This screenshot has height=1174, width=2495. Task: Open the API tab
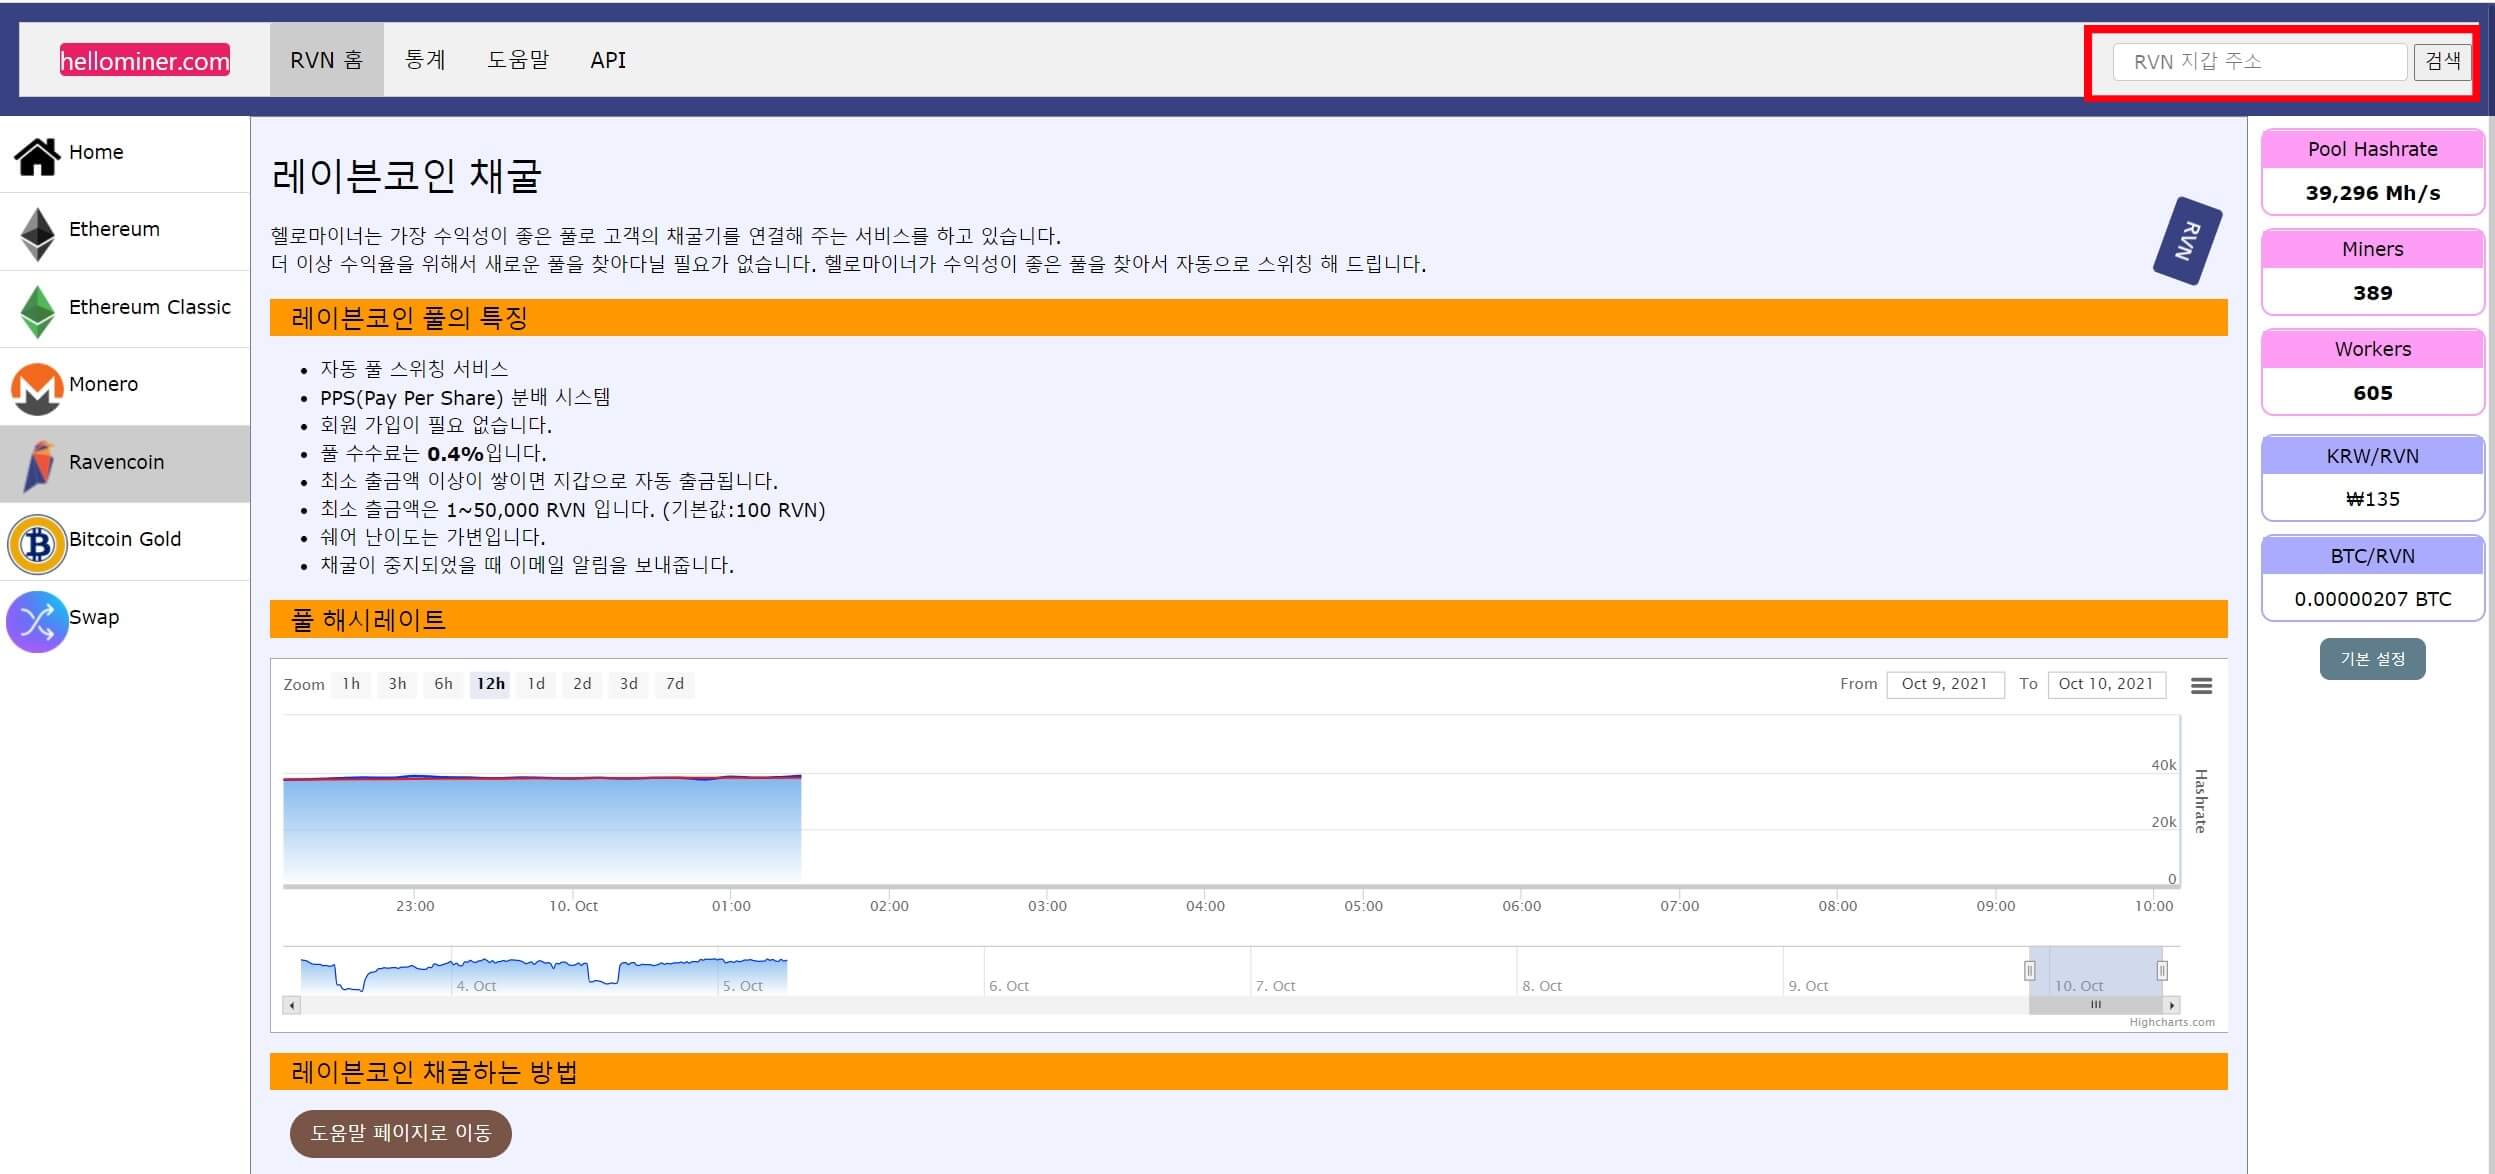point(608,60)
